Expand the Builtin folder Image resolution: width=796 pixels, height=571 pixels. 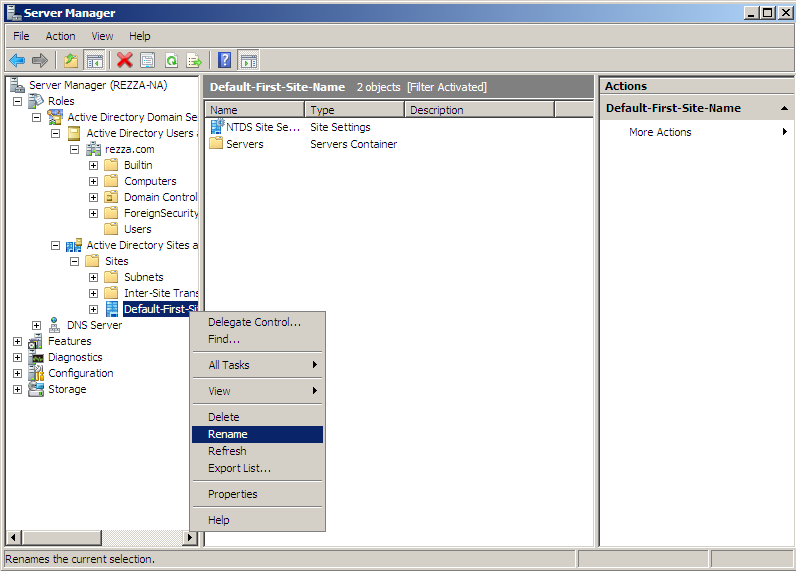(x=93, y=165)
